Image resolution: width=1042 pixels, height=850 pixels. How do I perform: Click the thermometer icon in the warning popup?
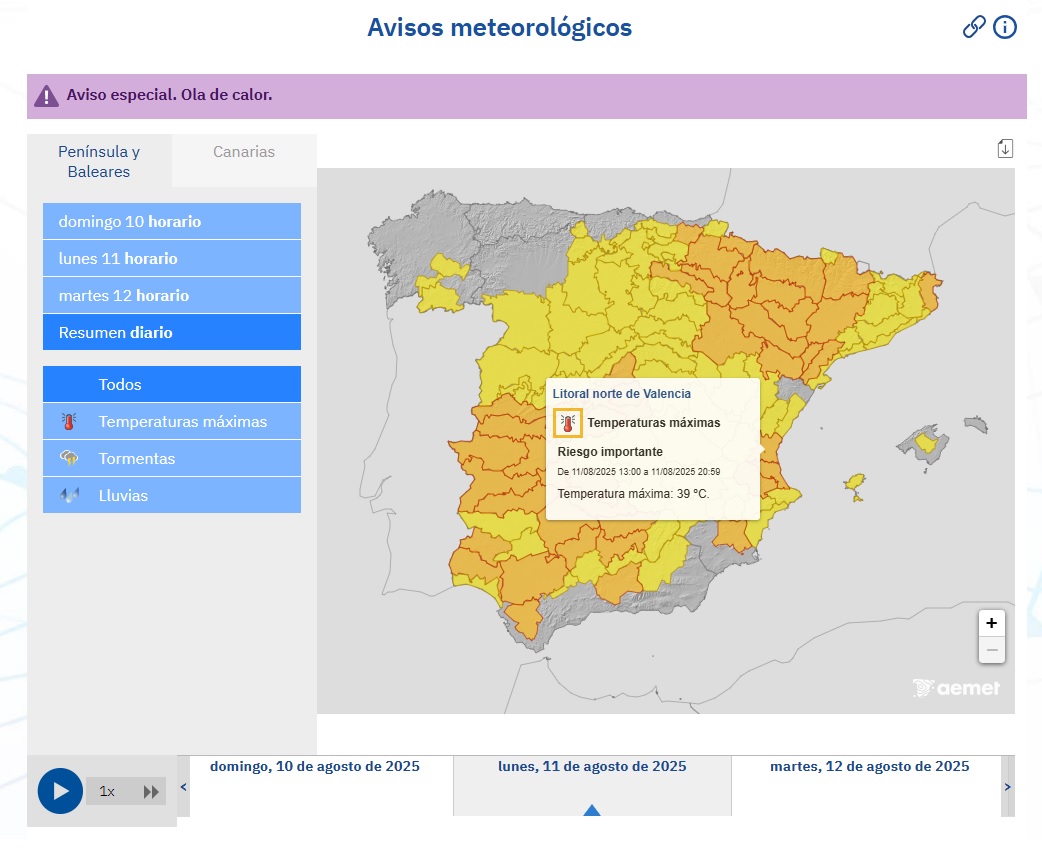[x=567, y=421]
